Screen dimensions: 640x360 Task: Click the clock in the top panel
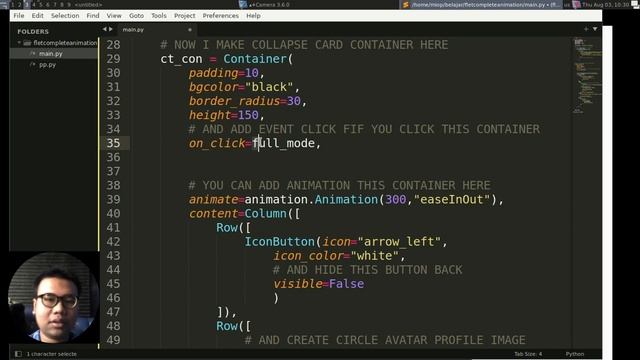[606, 4]
